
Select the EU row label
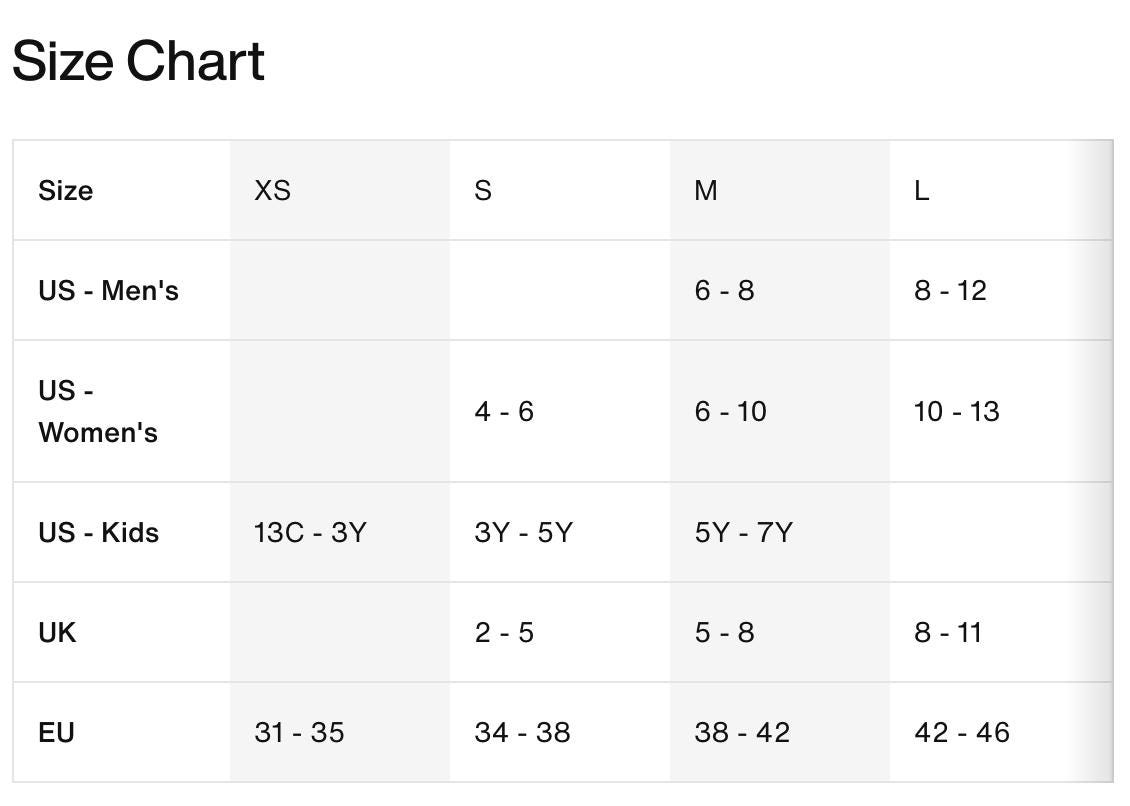[x=56, y=732]
